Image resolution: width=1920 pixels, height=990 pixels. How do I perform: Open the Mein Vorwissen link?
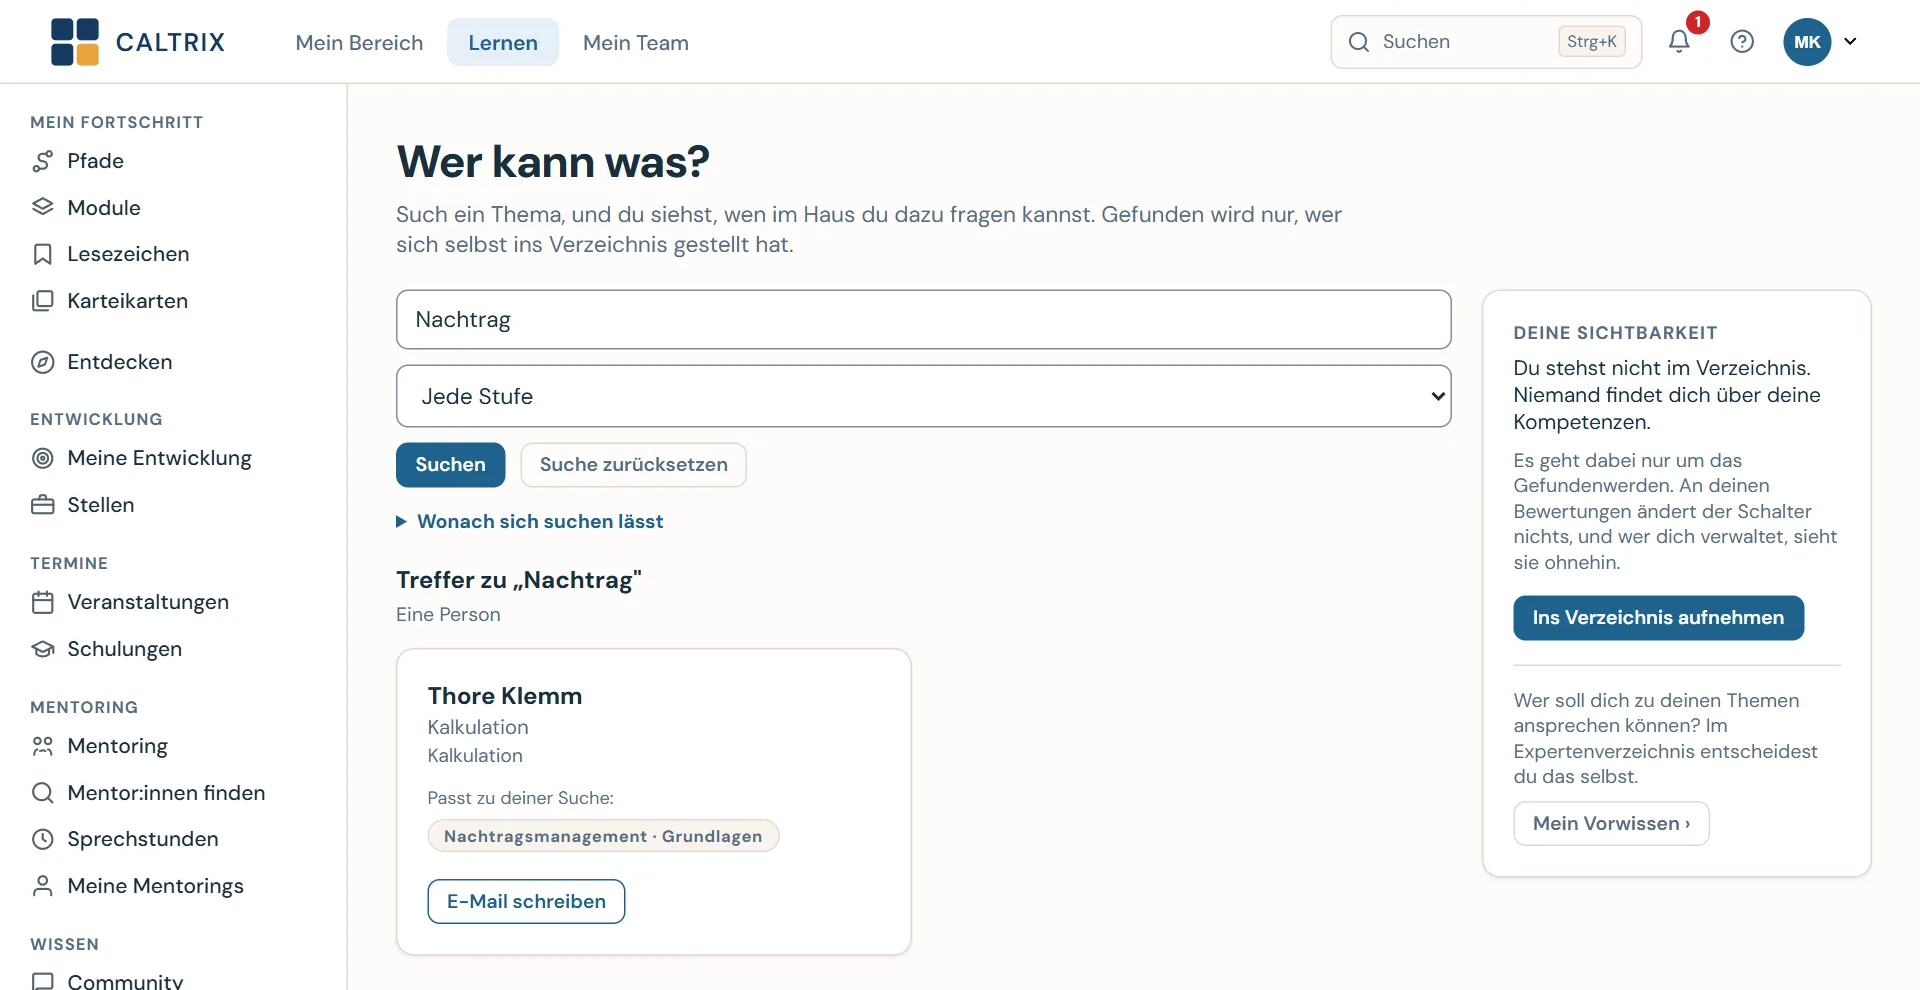(x=1611, y=823)
